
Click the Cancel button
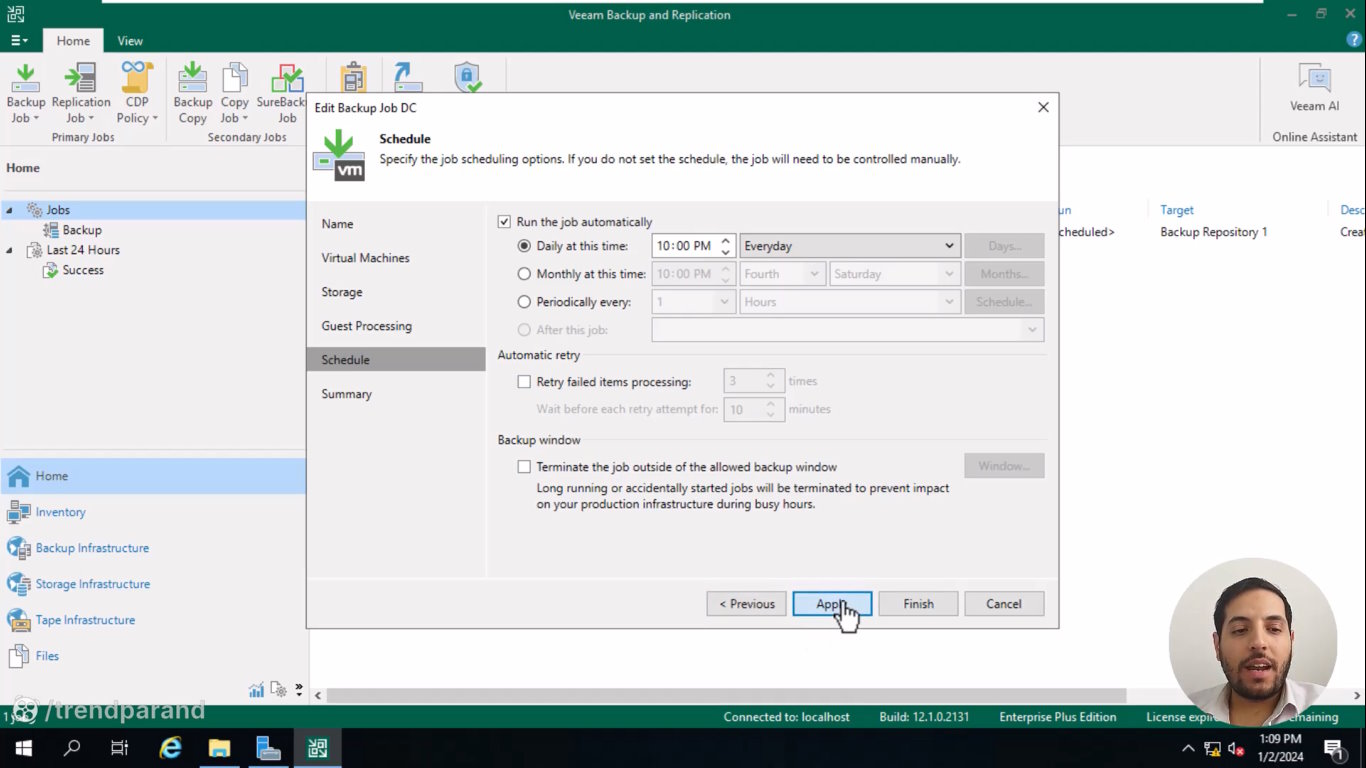pyautogui.click(x=1004, y=604)
